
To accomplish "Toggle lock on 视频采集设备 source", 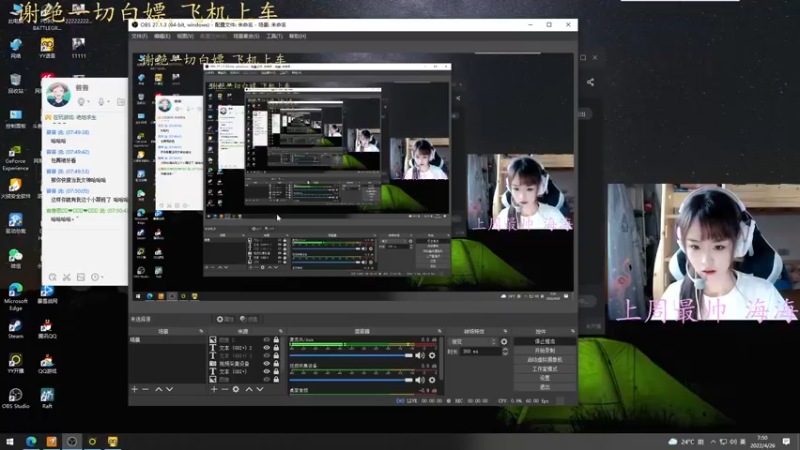I will pos(276,364).
